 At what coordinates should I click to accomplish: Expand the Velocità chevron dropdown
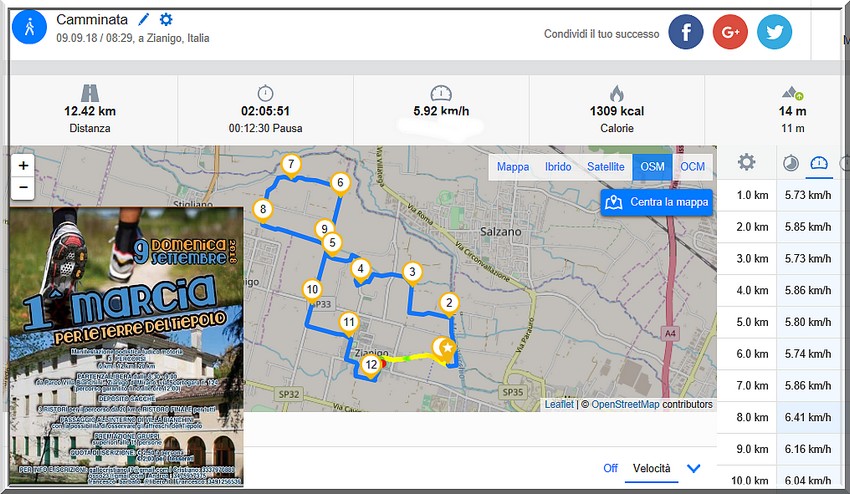693,468
